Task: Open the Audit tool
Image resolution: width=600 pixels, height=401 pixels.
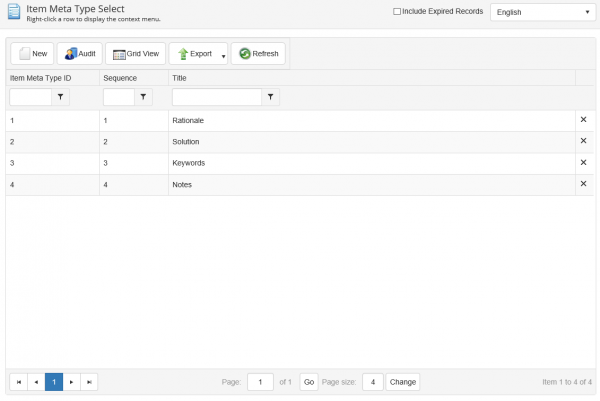Action: 80,54
